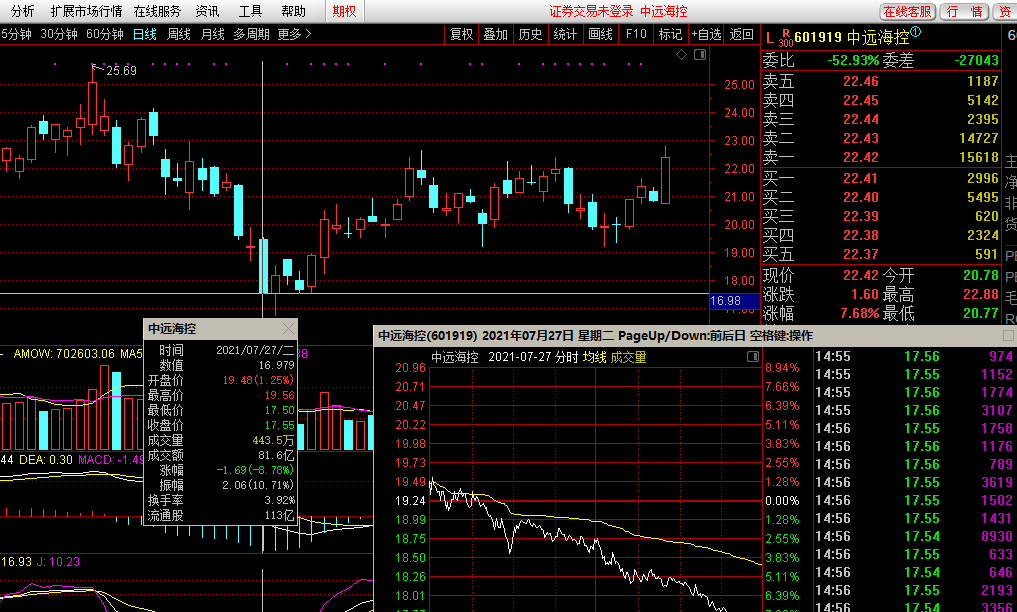Click the AMOW: 702603.06 indicator label
Screen dimensions: 1017x612
pos(64,354)
